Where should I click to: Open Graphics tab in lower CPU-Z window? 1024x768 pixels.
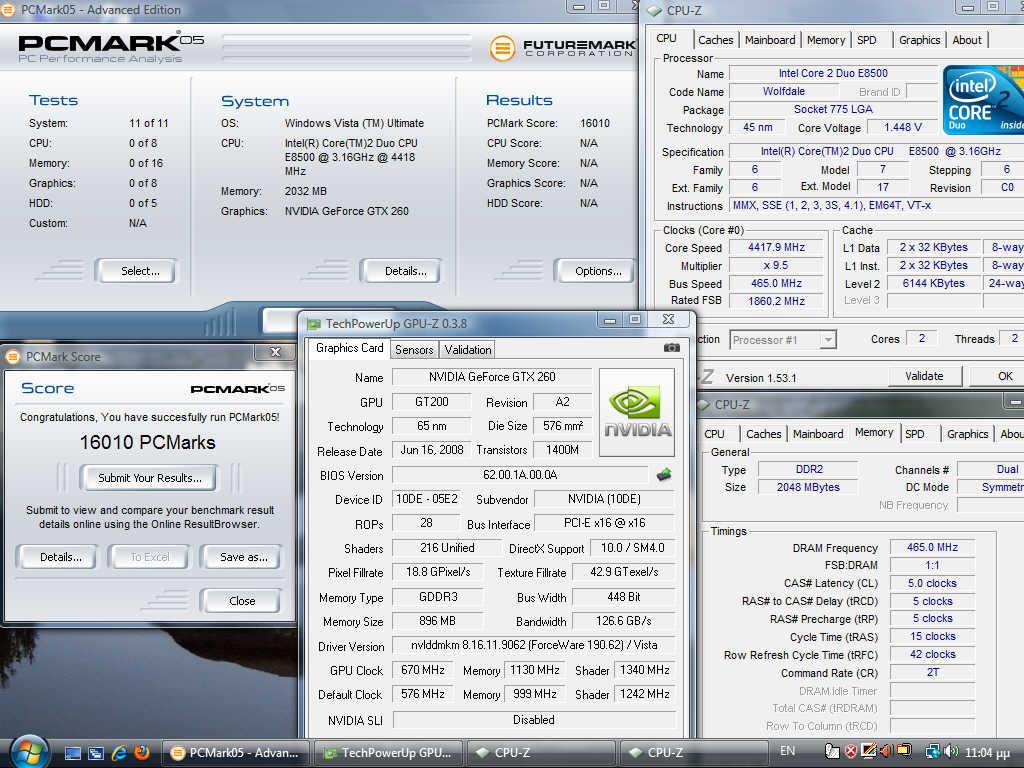967,434
